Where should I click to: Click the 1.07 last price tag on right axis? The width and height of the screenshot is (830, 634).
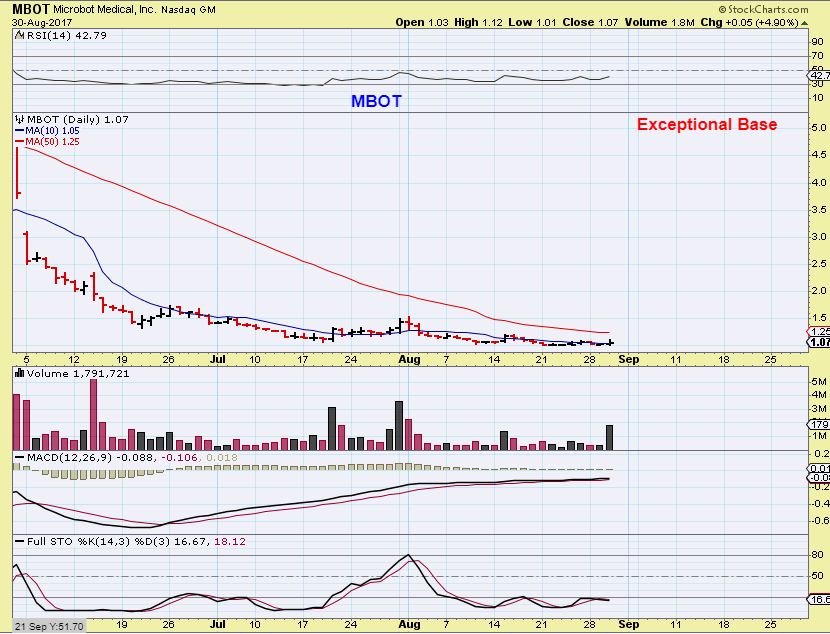(819, 342)
